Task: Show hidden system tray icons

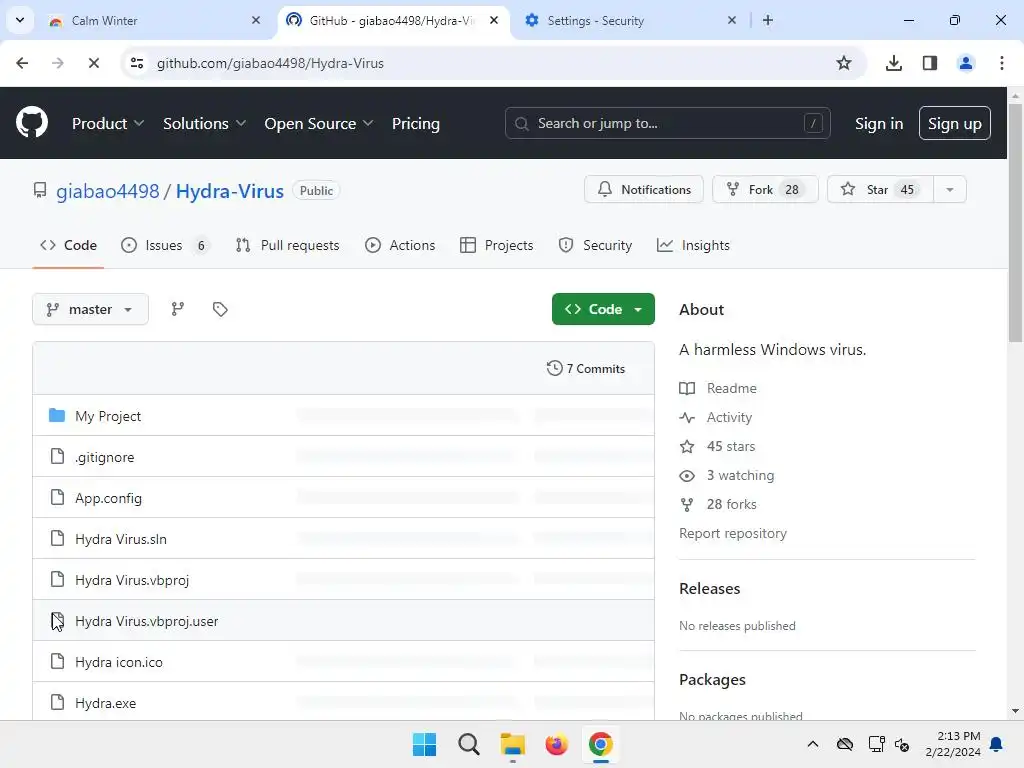Action: (812, 744)
